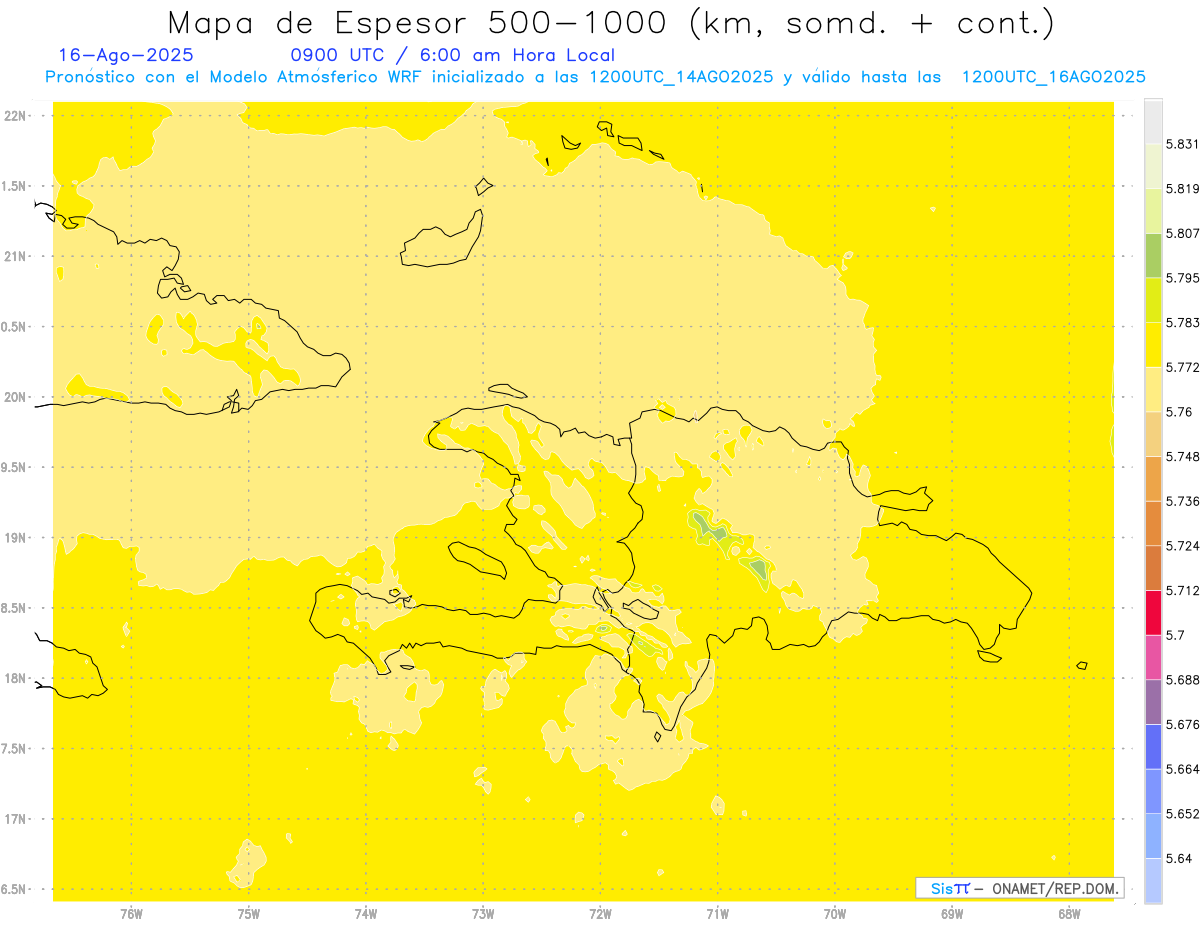Click the 74W longitude label
This screenshot has height=927, width=1200.
(366, 913)
